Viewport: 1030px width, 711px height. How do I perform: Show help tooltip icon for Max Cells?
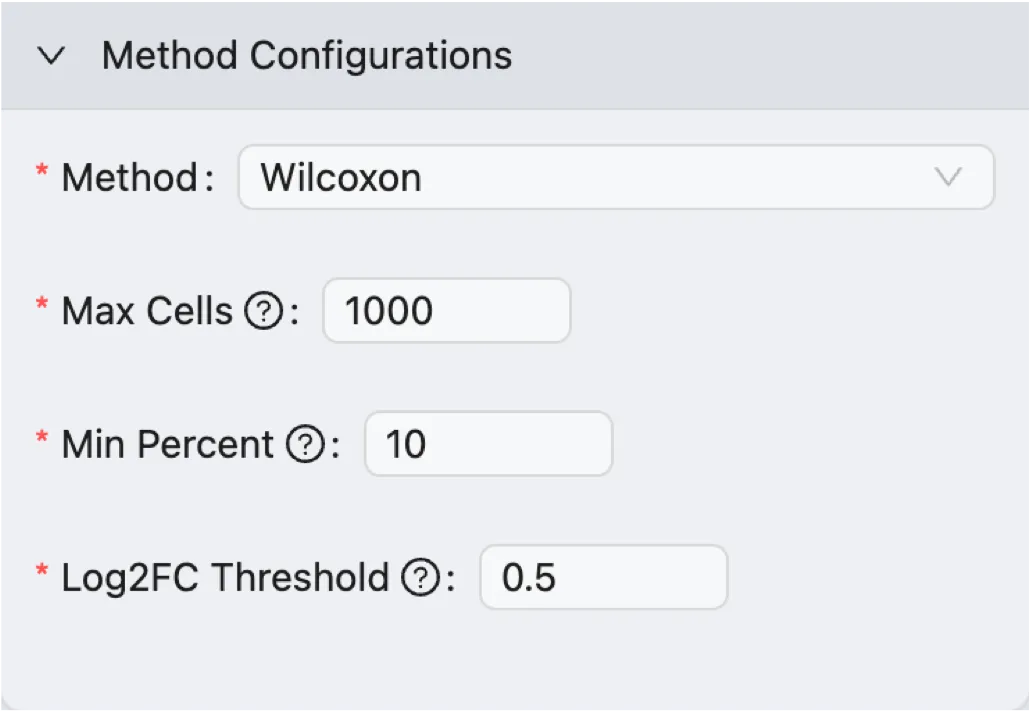tap(263, 312)
